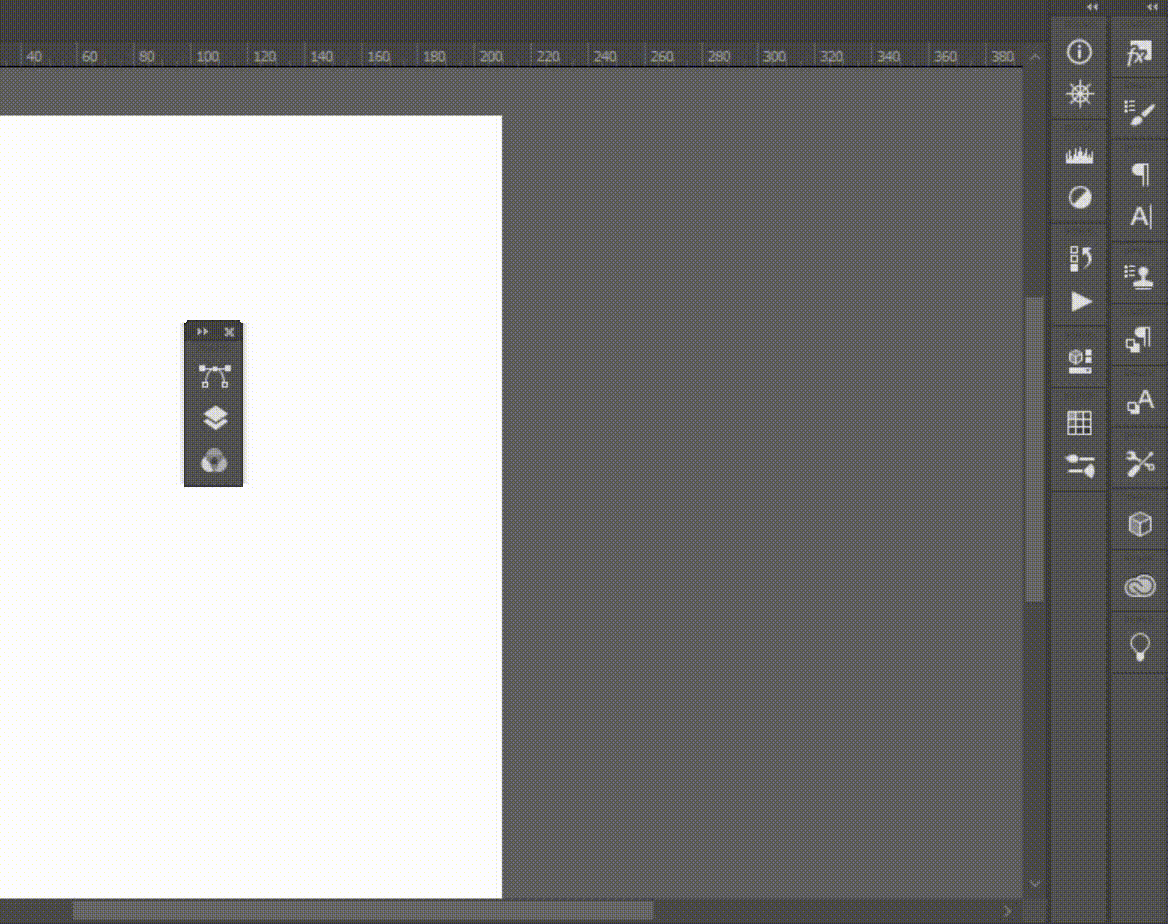Open the Creative Cloud Libraries panel icon
The image size is (1168, 924).
click(x=1140, y=586)
